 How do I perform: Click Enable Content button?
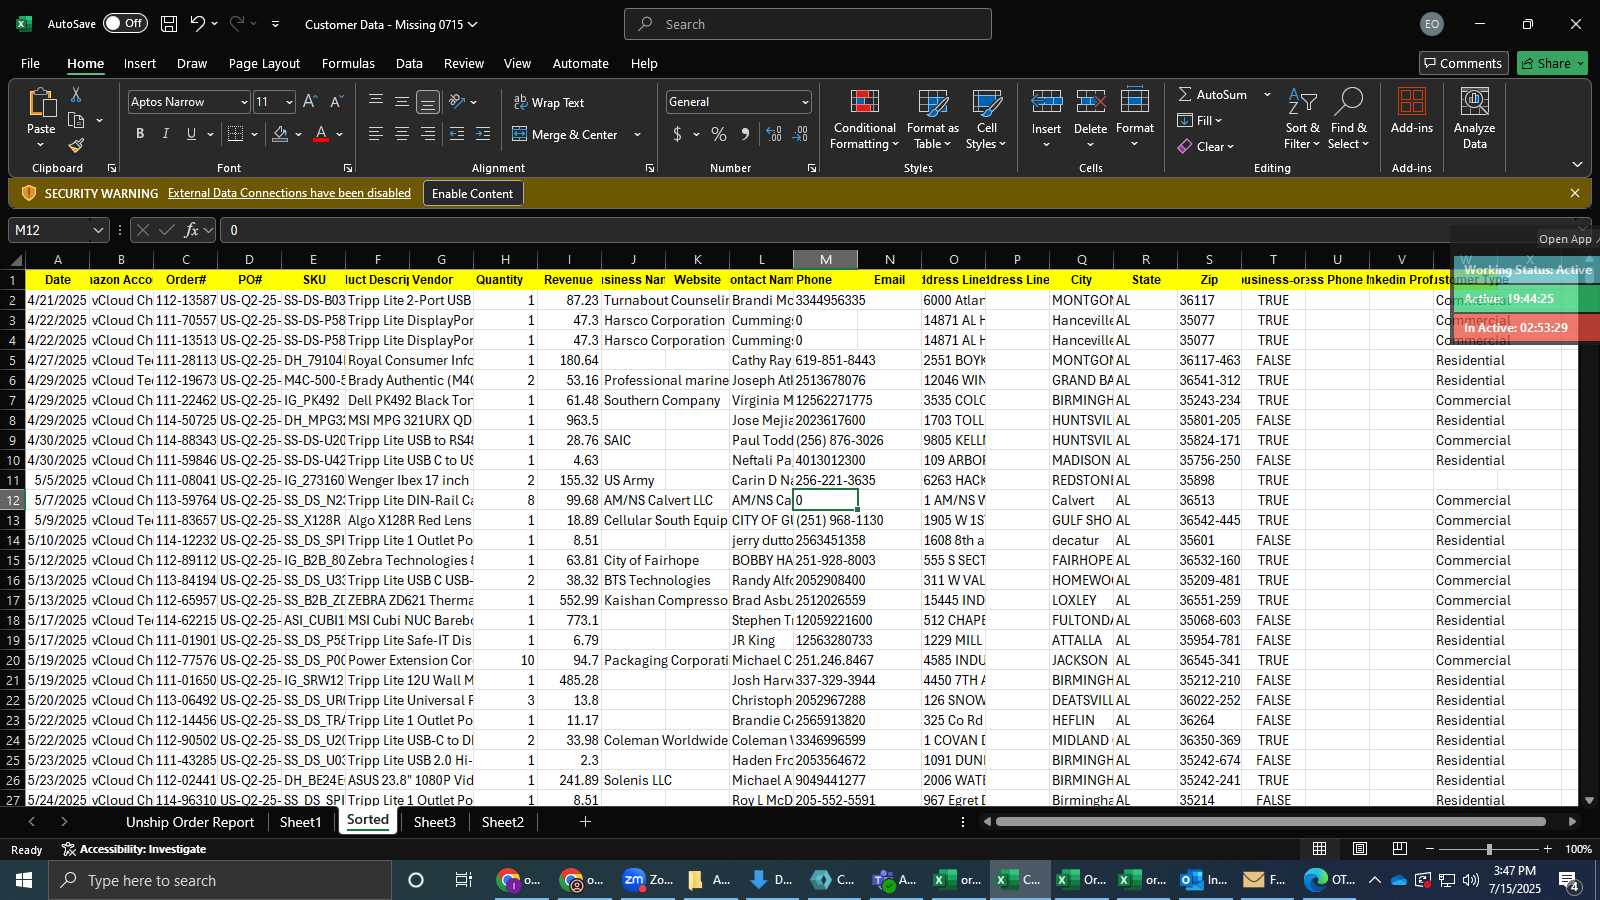click(472, 193)
